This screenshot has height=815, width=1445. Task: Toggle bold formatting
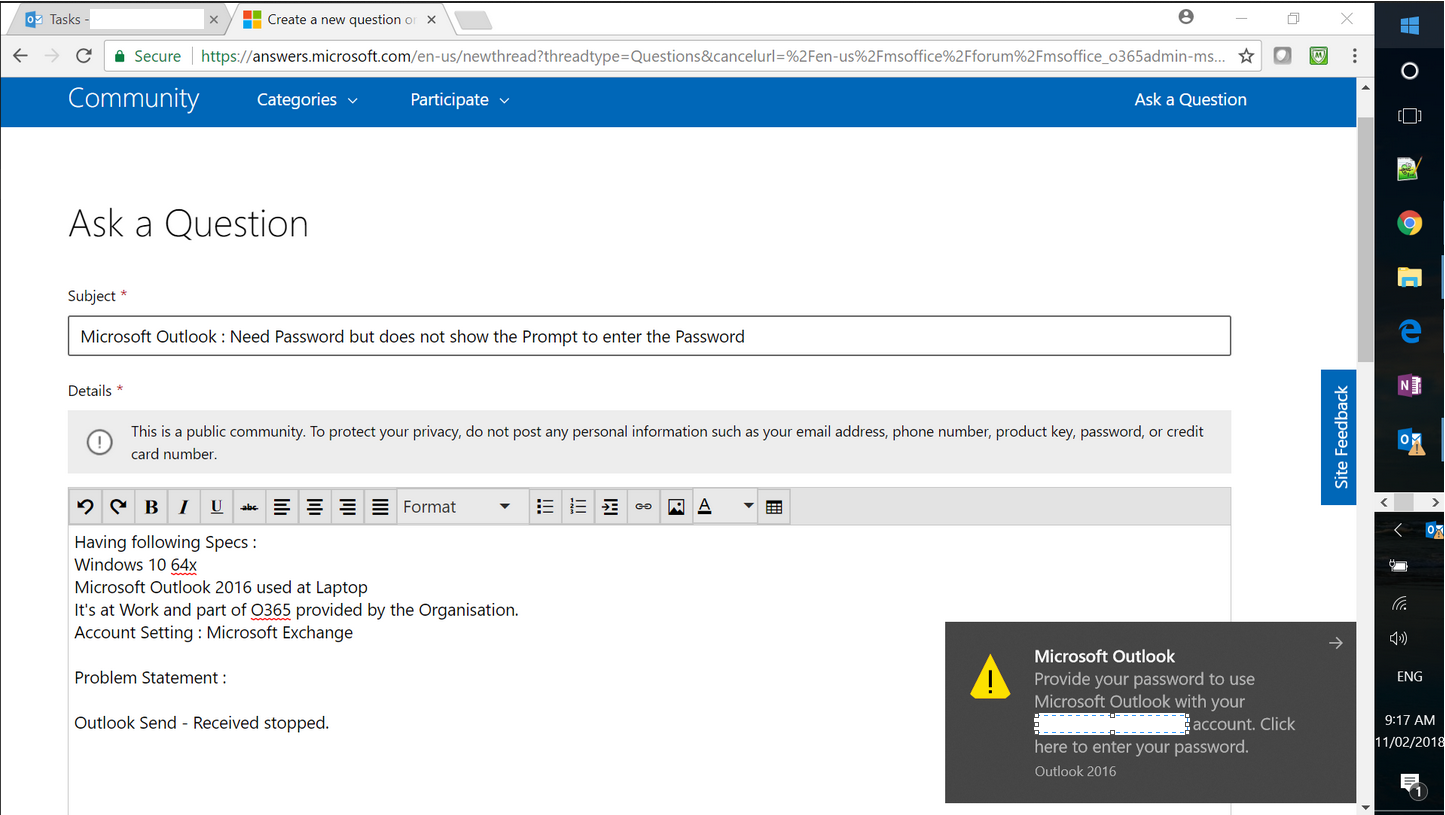[151, 507]
